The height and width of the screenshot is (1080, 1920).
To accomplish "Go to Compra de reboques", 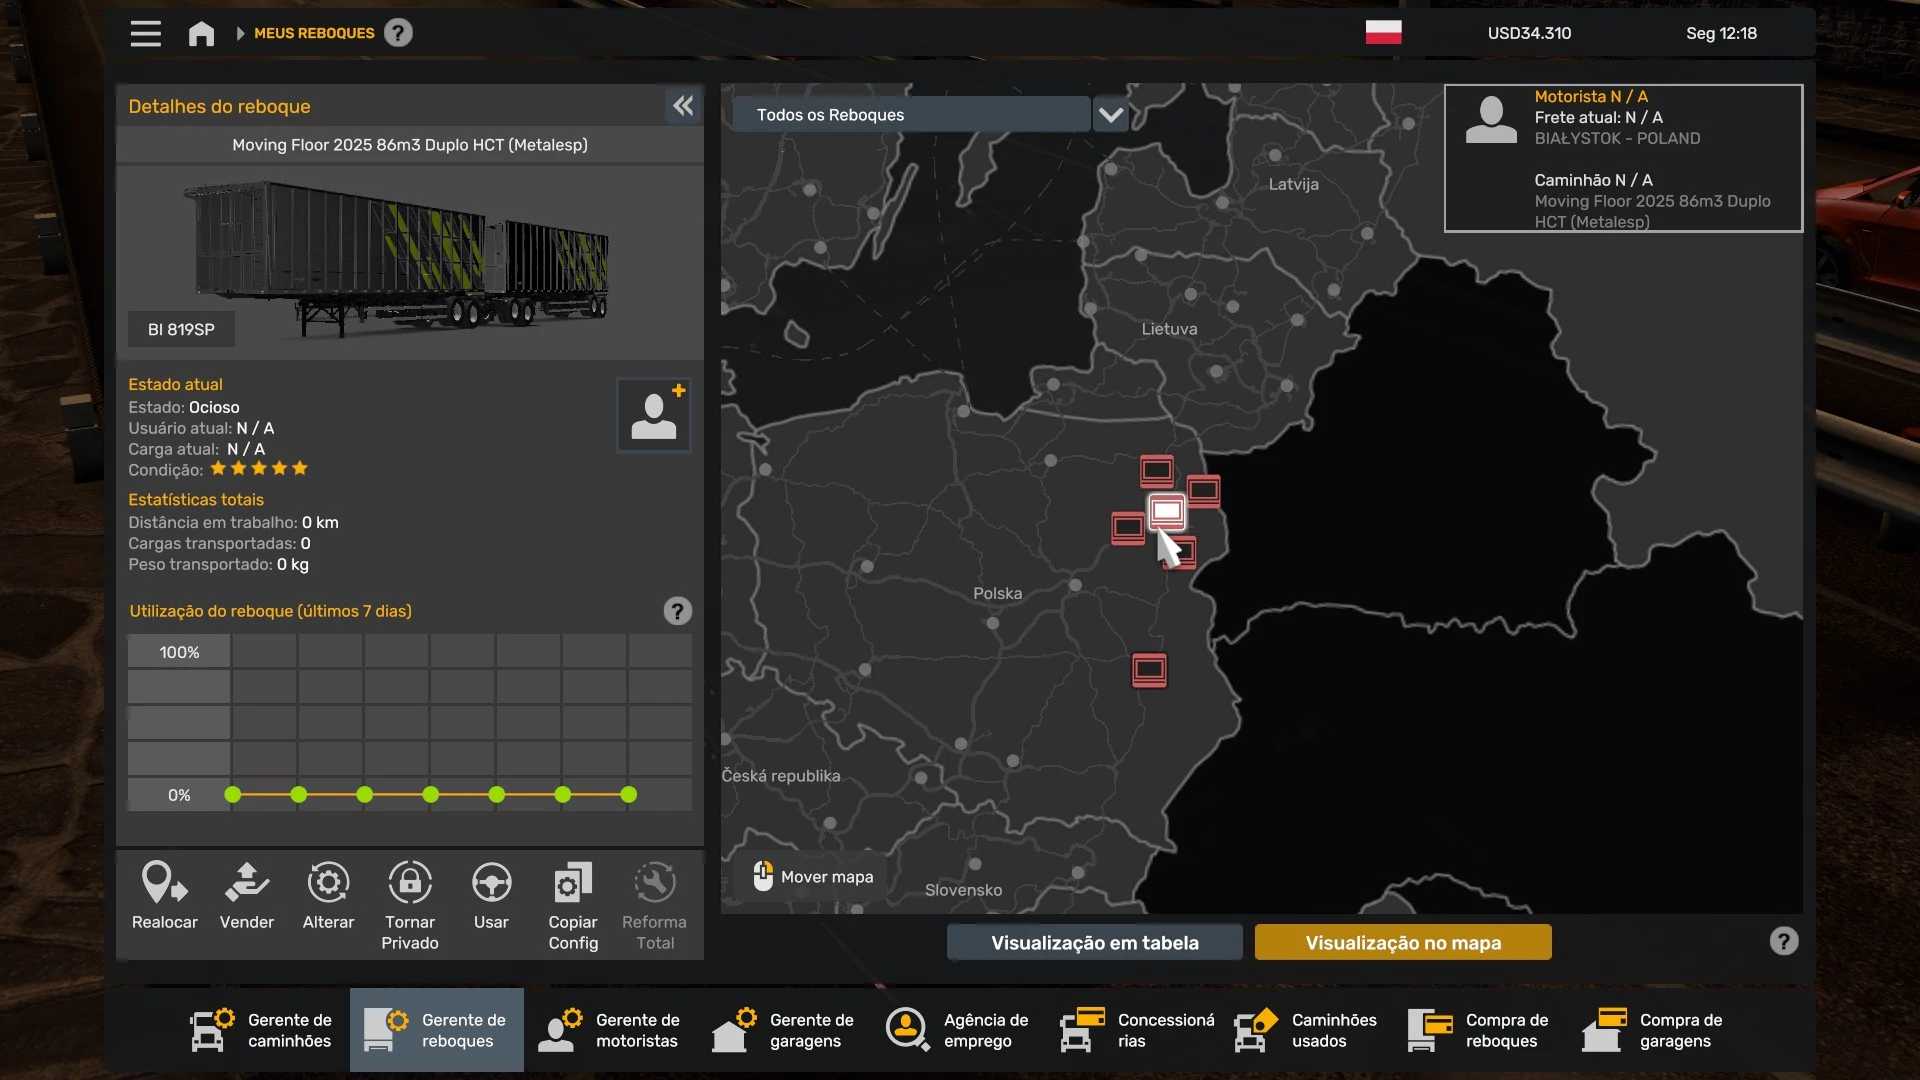I will (1480, 1030).
